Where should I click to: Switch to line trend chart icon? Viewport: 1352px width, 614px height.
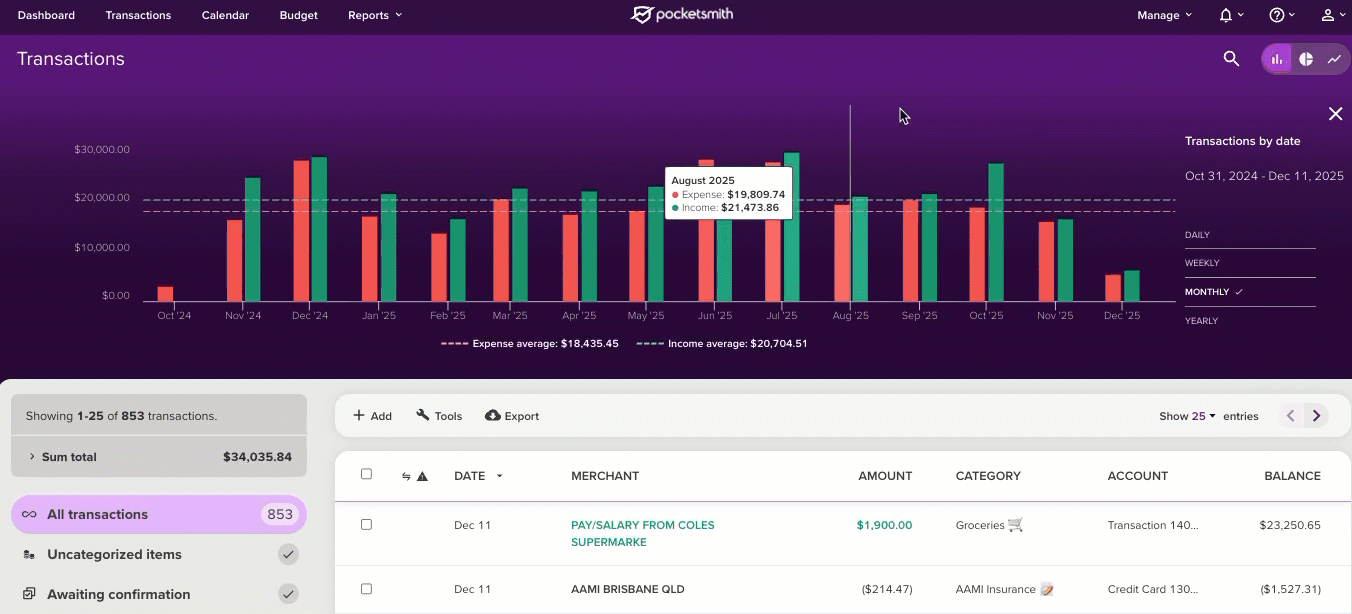(1334, 59)
